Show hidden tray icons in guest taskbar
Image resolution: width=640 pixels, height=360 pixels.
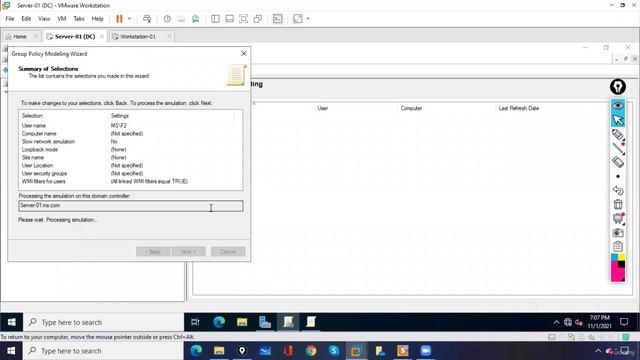556,322
